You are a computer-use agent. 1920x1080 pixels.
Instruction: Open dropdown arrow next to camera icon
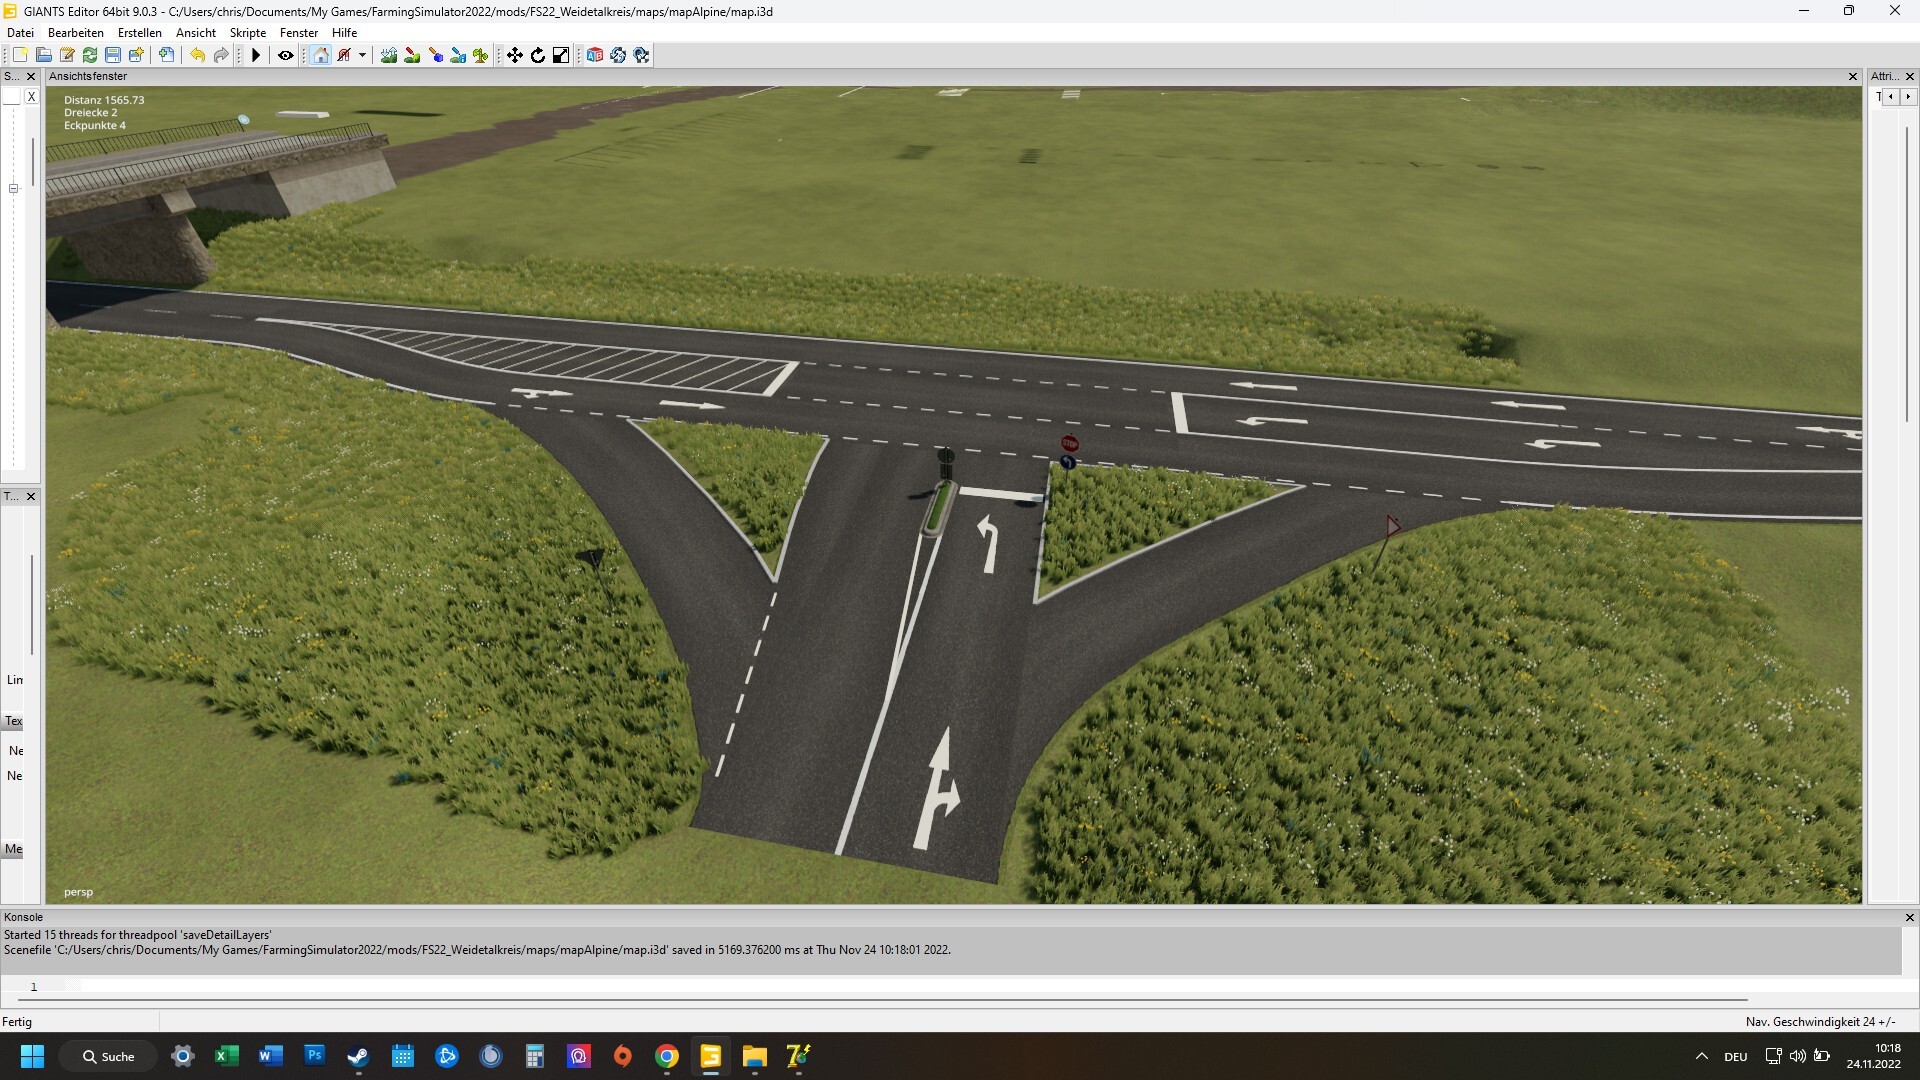[x=362, y=55]
